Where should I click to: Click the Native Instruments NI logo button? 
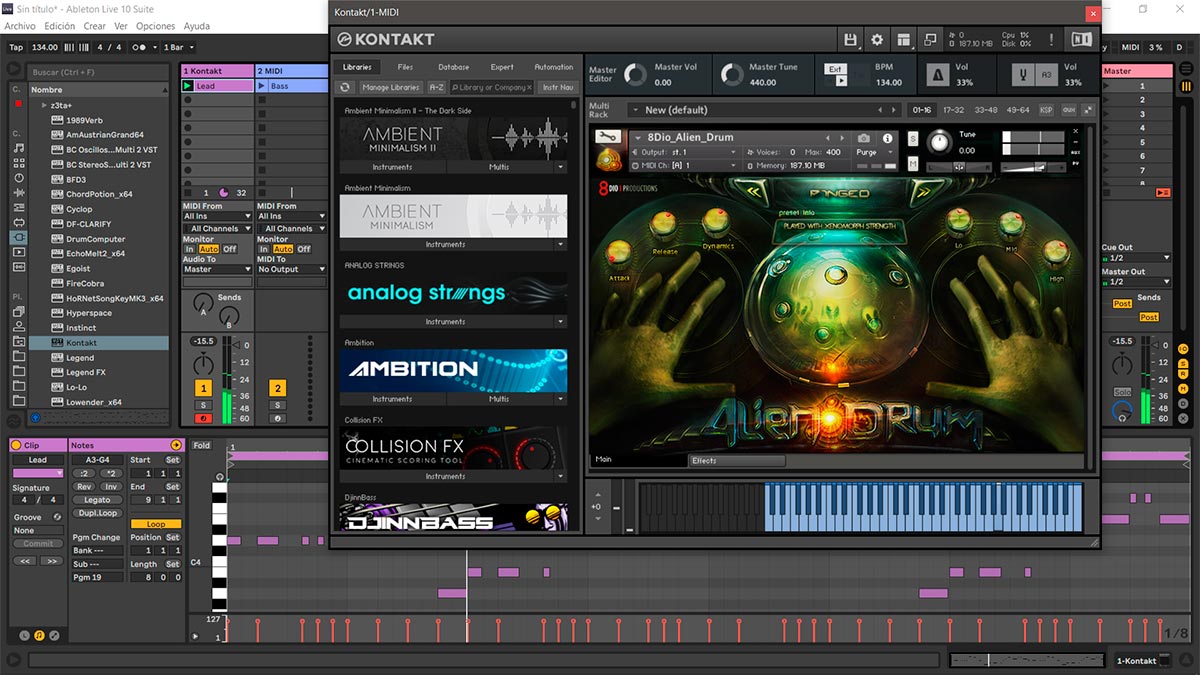click(x=1081, y=39)
